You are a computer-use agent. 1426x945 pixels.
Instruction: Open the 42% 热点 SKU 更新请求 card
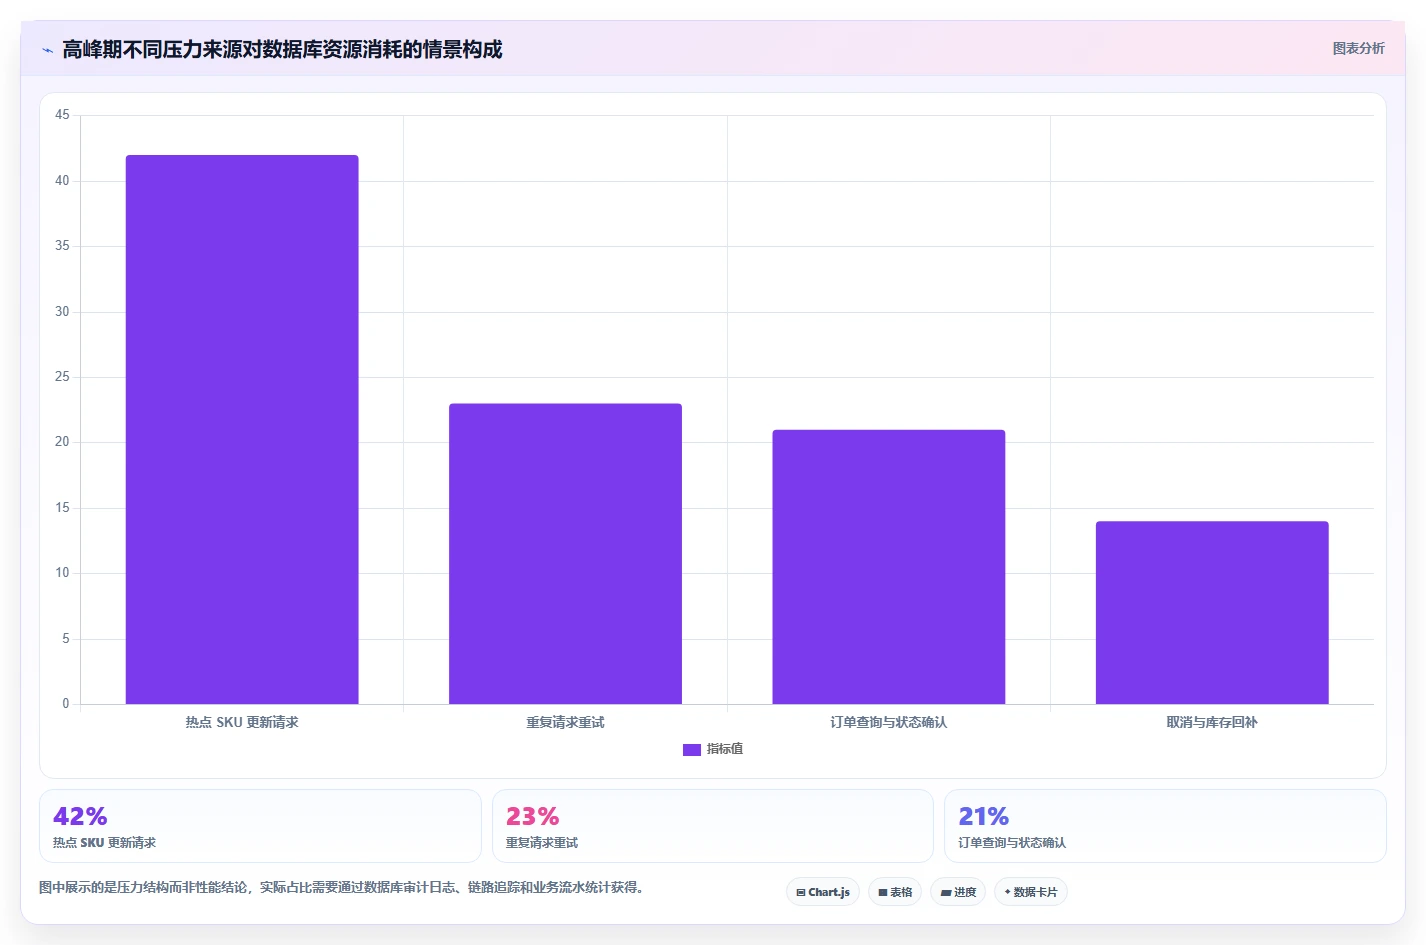click(260, 826)
